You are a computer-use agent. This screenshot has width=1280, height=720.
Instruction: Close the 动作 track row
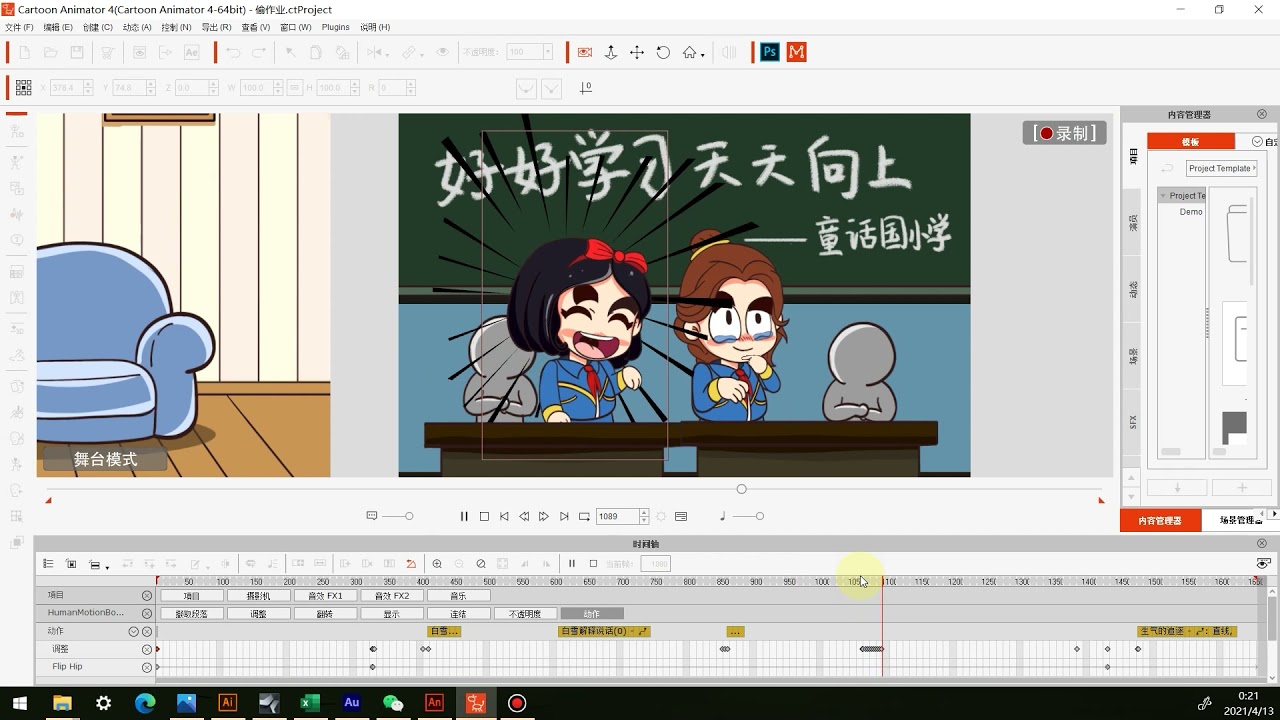[147, 632]
